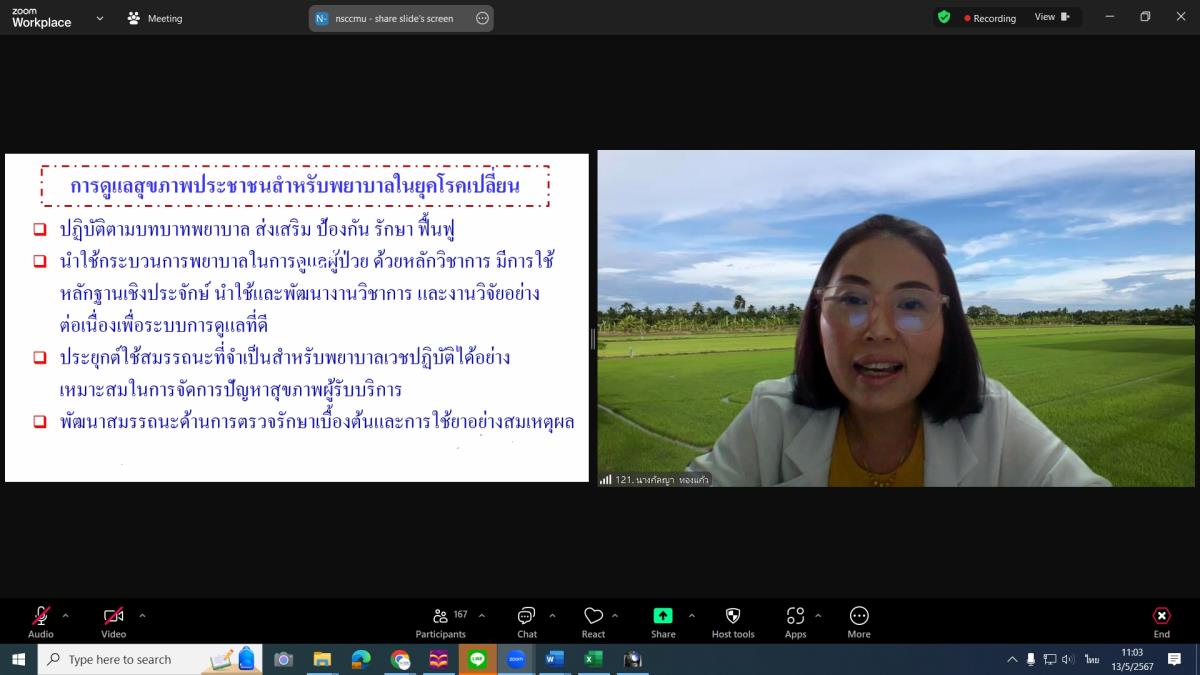Switch to the Meeting tab
Viewport: 1200px width, 675px height.
point(155,18)
